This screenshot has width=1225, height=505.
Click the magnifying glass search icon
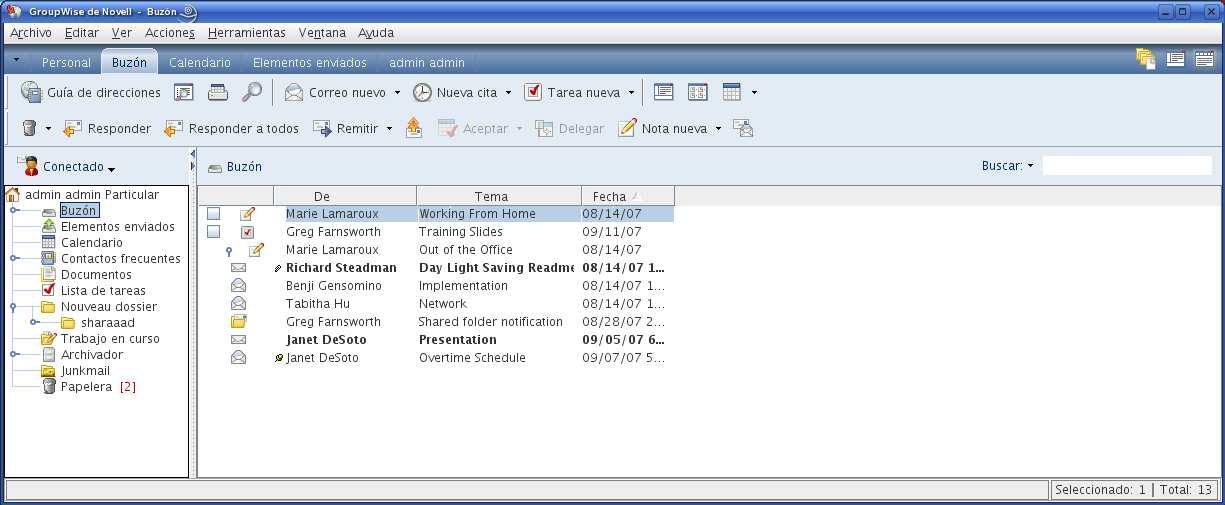click(252, 92)
